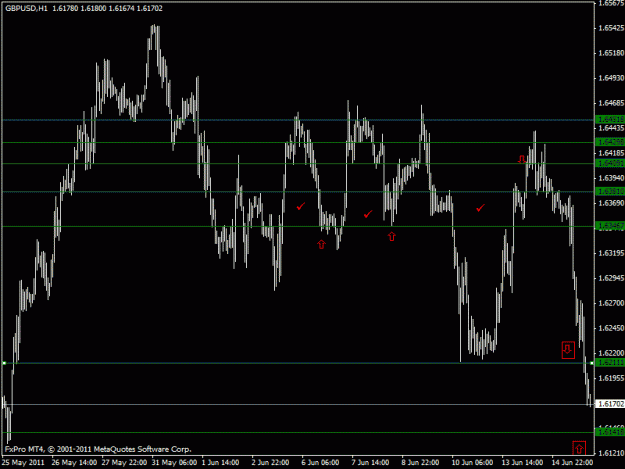
Task: Grab the left handle of the 1.62111 line
Action: click(4, 363)
